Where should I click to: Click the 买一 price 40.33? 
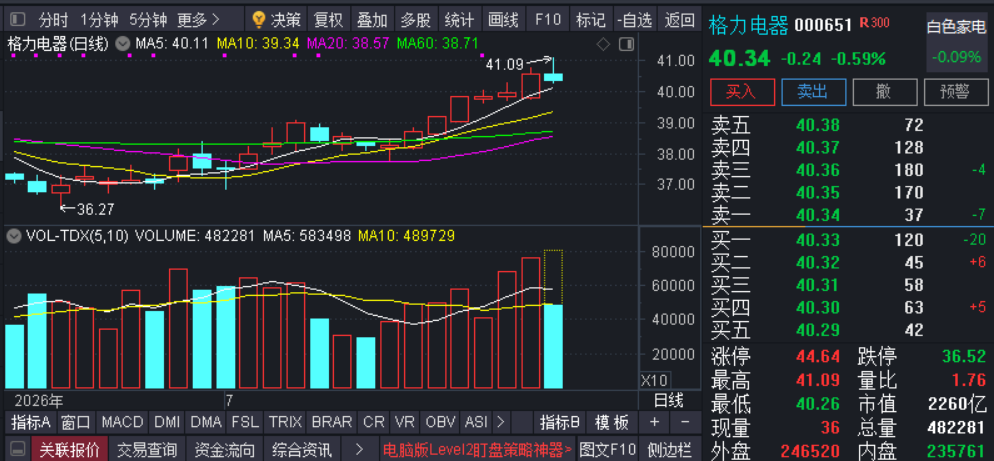818,240
